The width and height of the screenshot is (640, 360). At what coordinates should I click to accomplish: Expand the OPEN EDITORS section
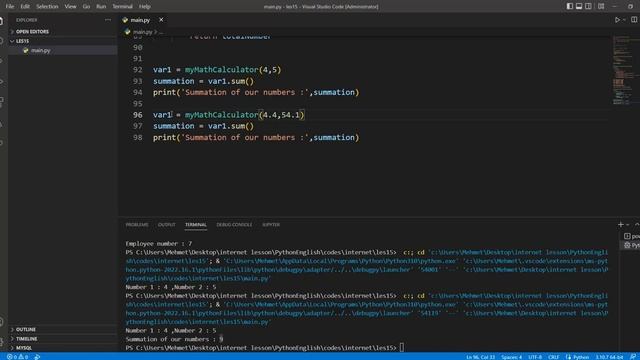tap(62, 31)
